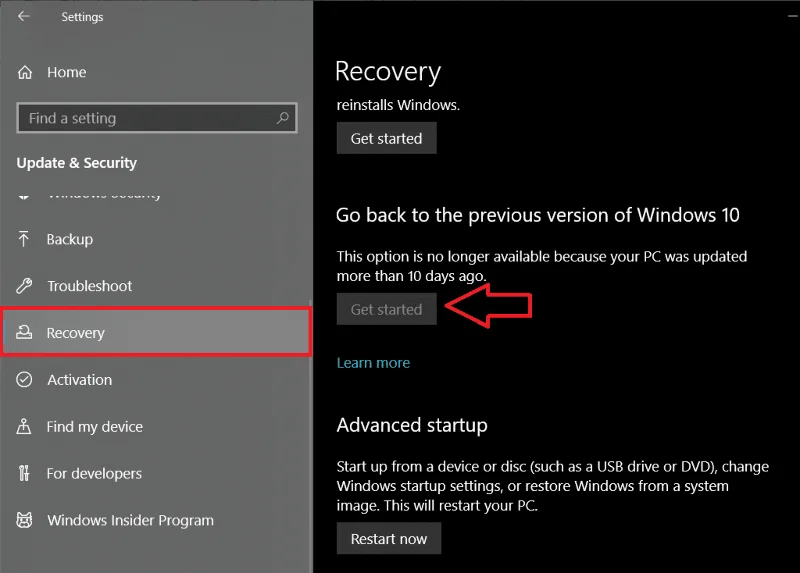800x573 pixels.
Task: Click the Windows Insider Program cat icon
Action: [x=24, y=520]
